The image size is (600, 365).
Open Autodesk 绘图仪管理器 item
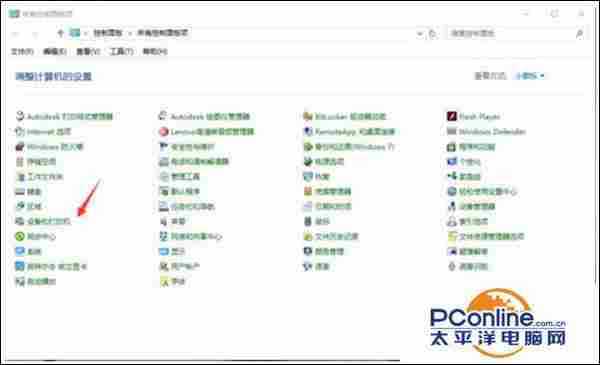204,116
